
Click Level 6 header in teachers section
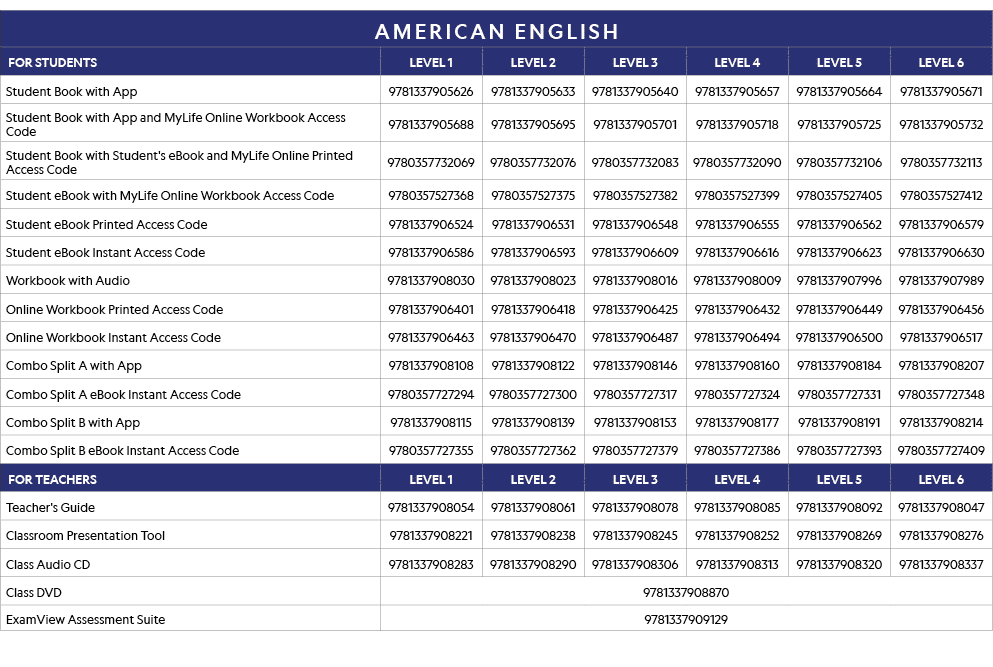click(941, 480)
